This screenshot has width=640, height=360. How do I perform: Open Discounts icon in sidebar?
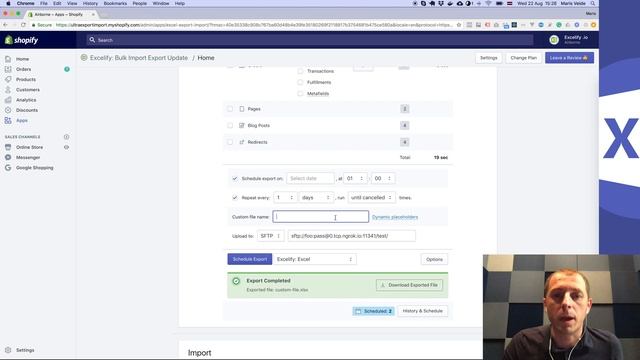click(8, 110)
